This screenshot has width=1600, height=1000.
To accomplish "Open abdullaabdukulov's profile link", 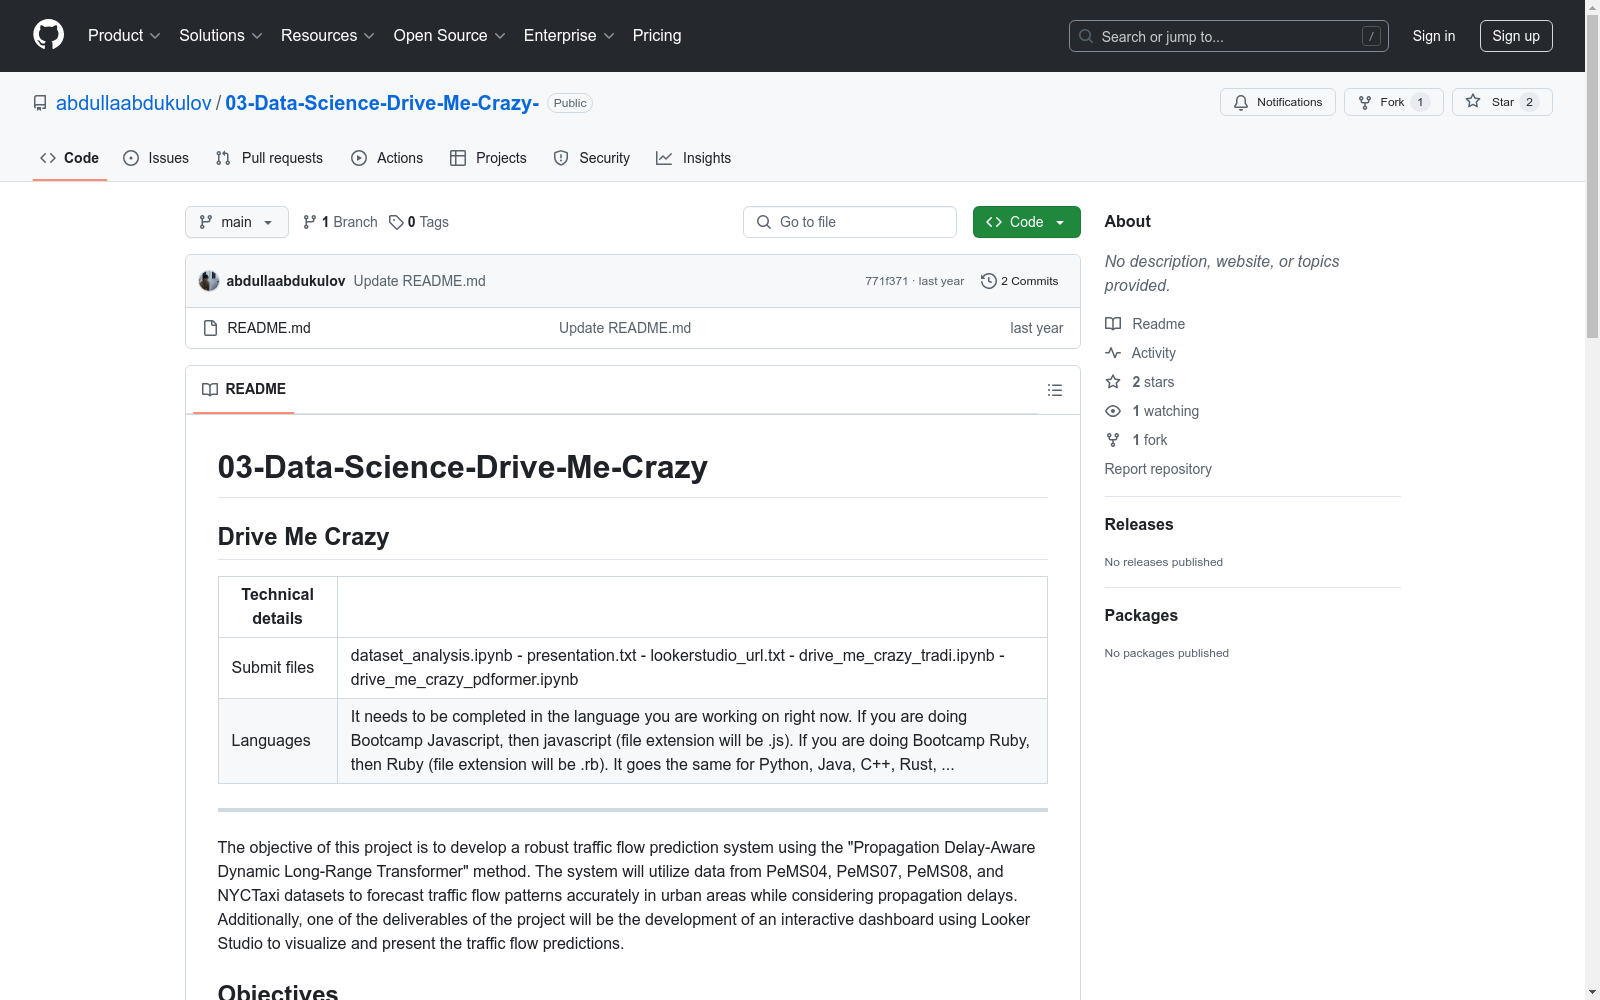I will (134, 103).
